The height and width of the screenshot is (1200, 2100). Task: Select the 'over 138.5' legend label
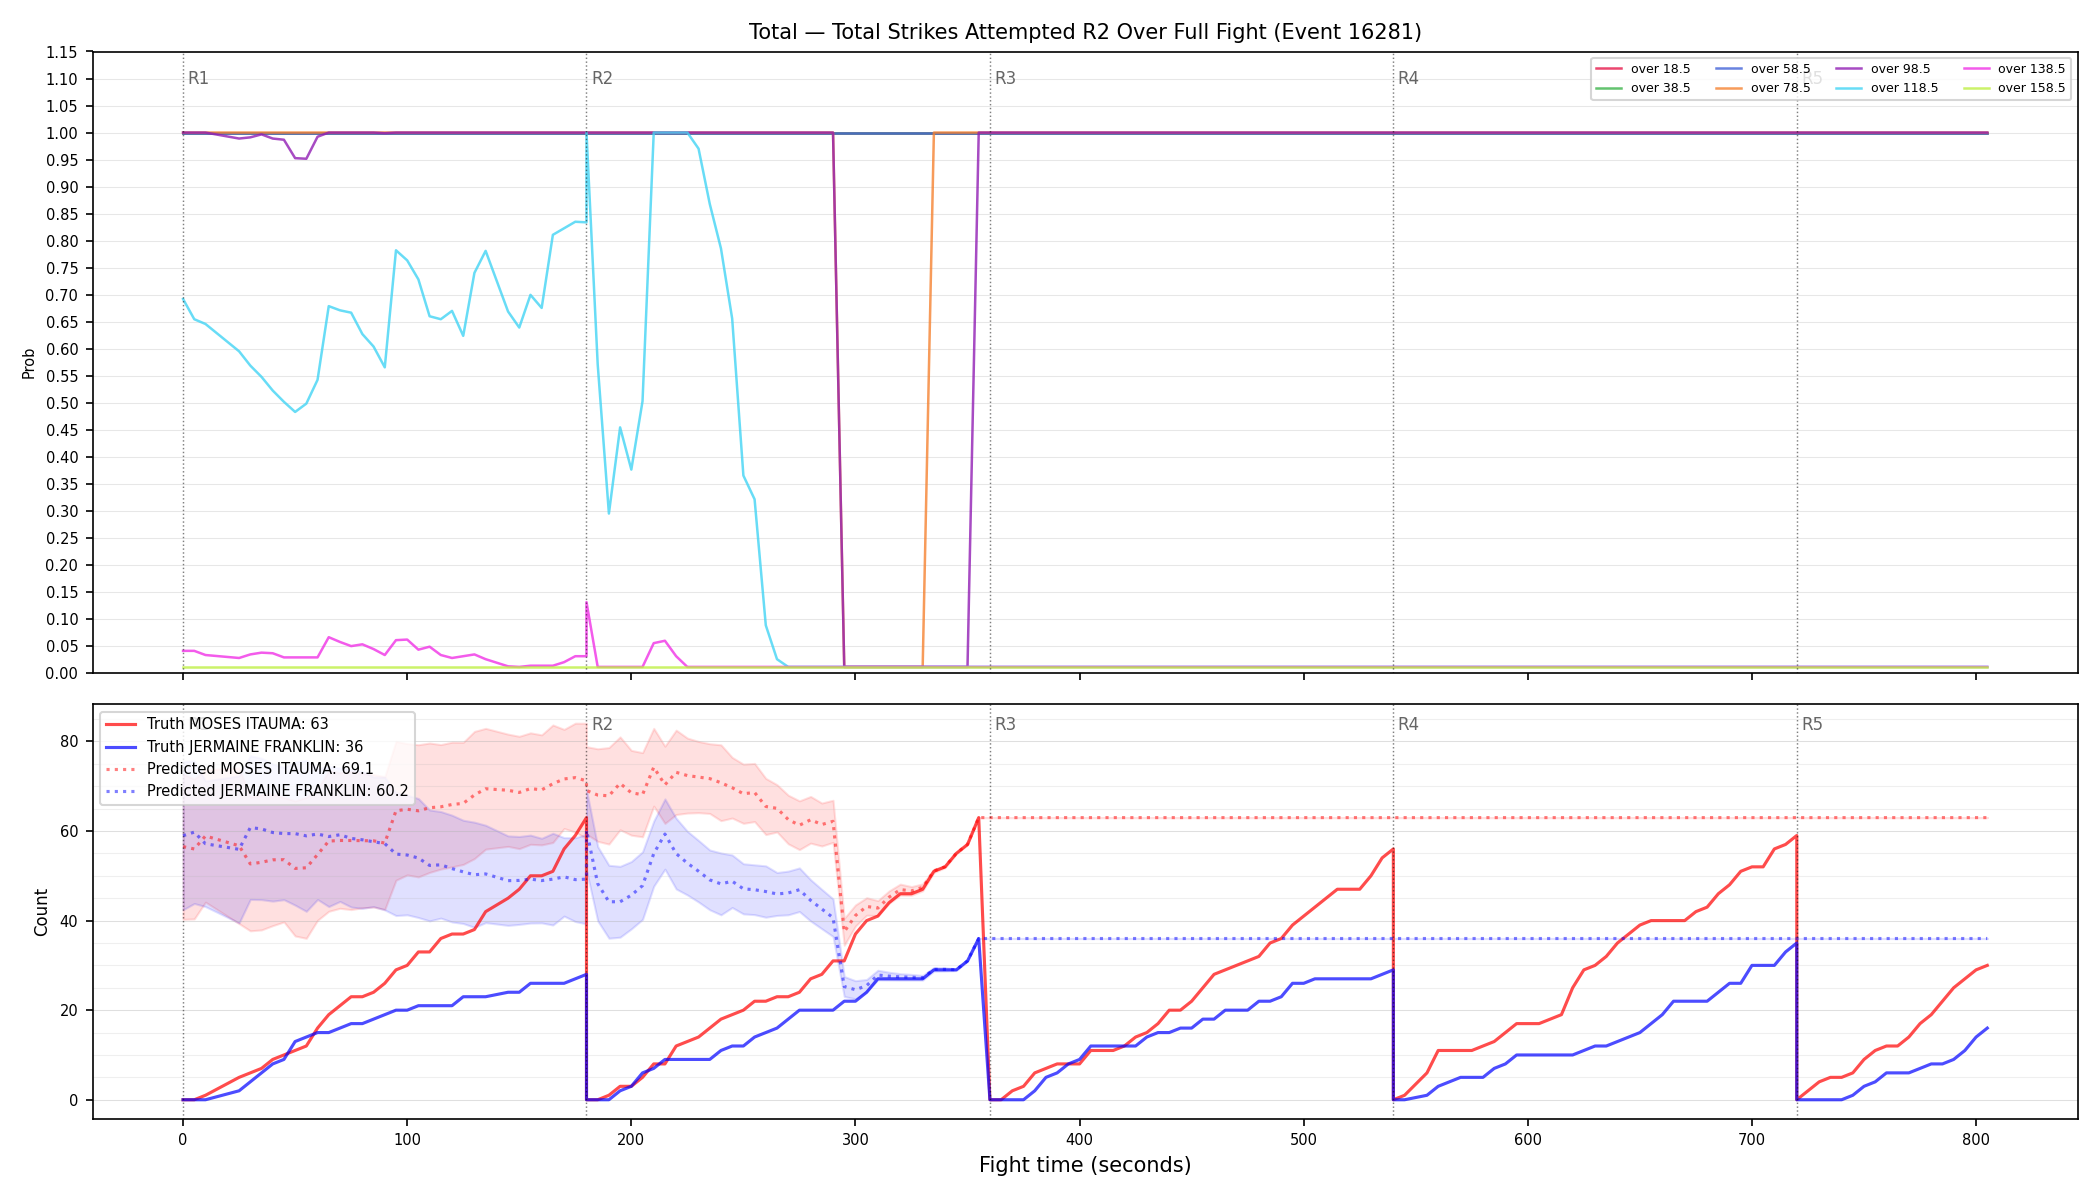[2031, 69]
